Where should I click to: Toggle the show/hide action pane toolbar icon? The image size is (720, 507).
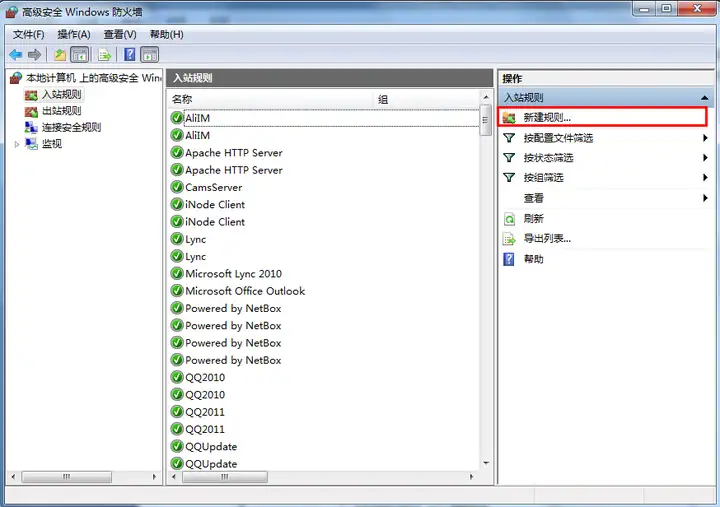pos(150,55)
